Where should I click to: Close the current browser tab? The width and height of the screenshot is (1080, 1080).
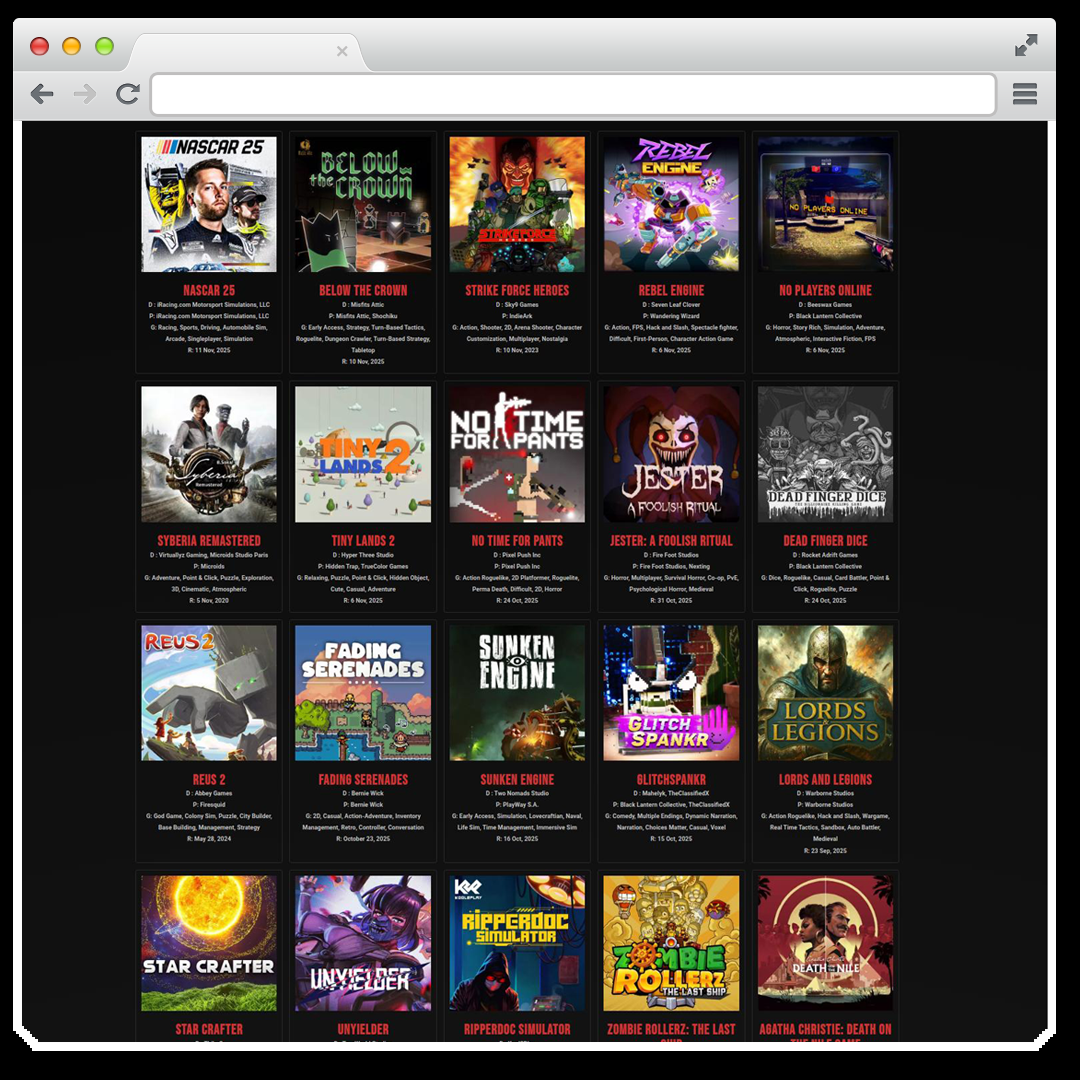[x=342, y=51]
